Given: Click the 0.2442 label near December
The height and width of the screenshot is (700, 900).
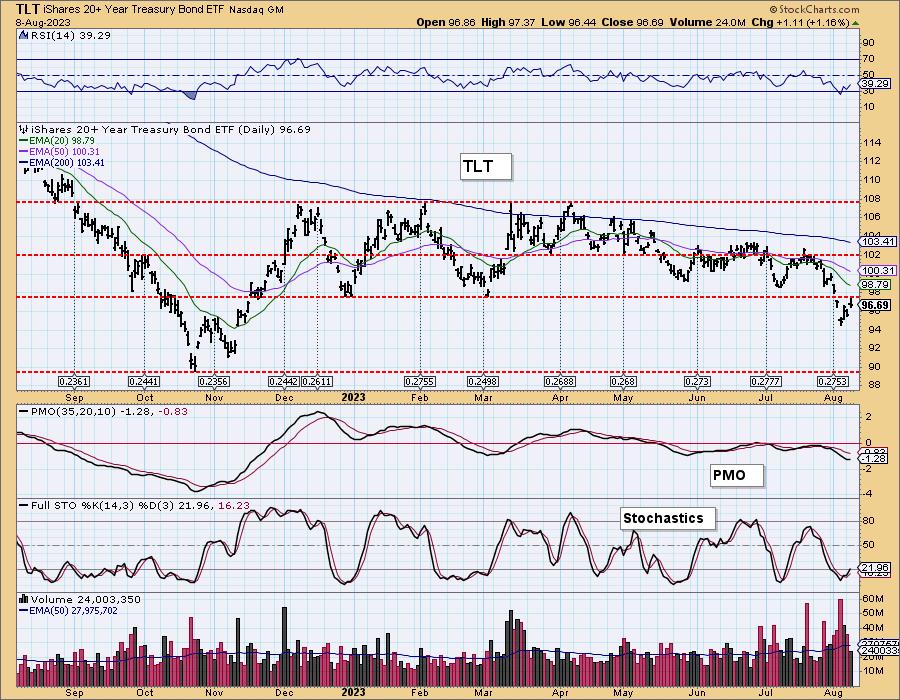Looking at the screenshot, I should pos(284,382).
